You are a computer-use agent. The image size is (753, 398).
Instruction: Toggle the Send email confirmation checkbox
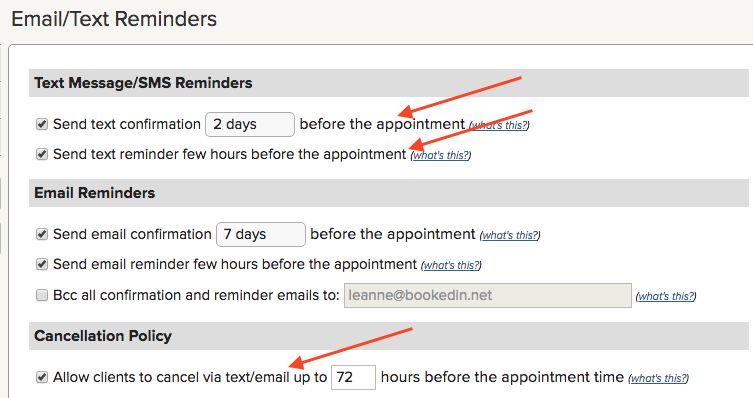[42, 234]
